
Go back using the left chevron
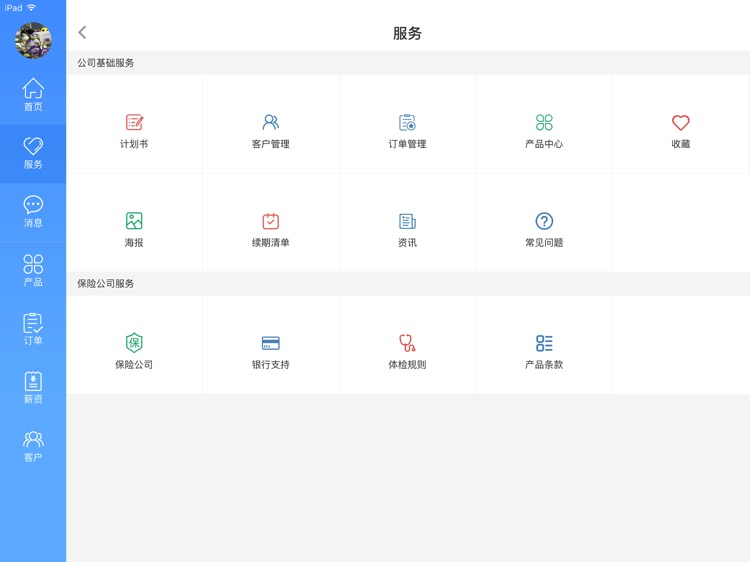(x=82, y=33)
